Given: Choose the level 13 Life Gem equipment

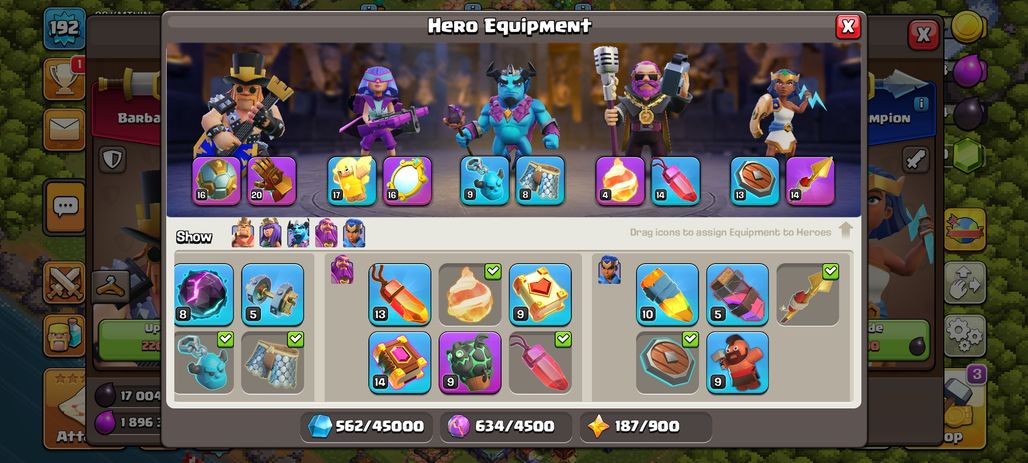Looking at the screenshot, I should coord(399,294).
